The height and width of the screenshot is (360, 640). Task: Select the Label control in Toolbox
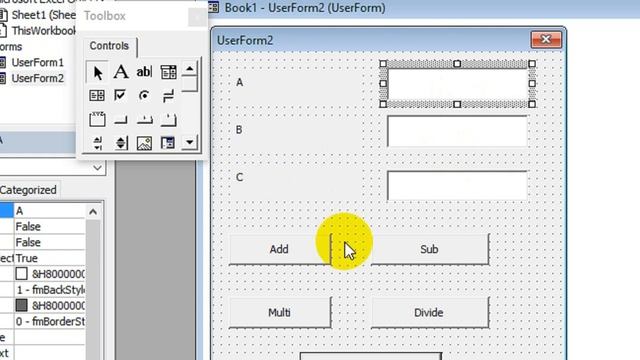coord(121,72)
